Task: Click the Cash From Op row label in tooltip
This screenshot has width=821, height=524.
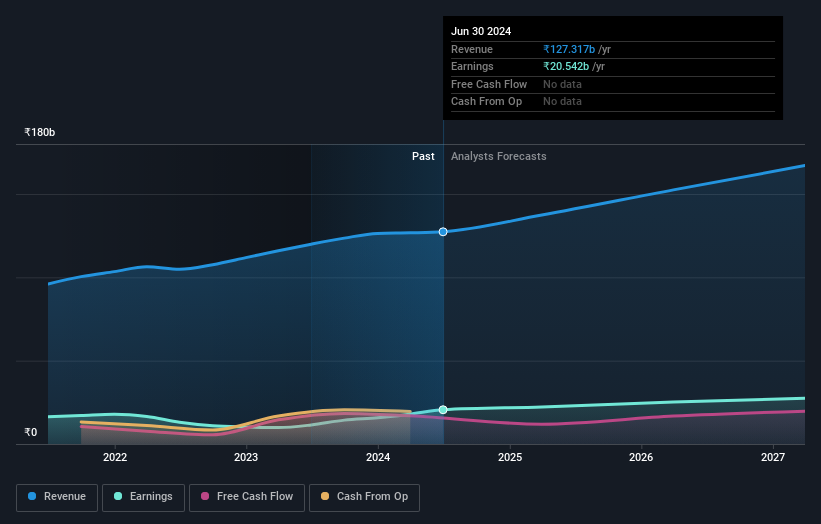Action: (x=486, y=102)
